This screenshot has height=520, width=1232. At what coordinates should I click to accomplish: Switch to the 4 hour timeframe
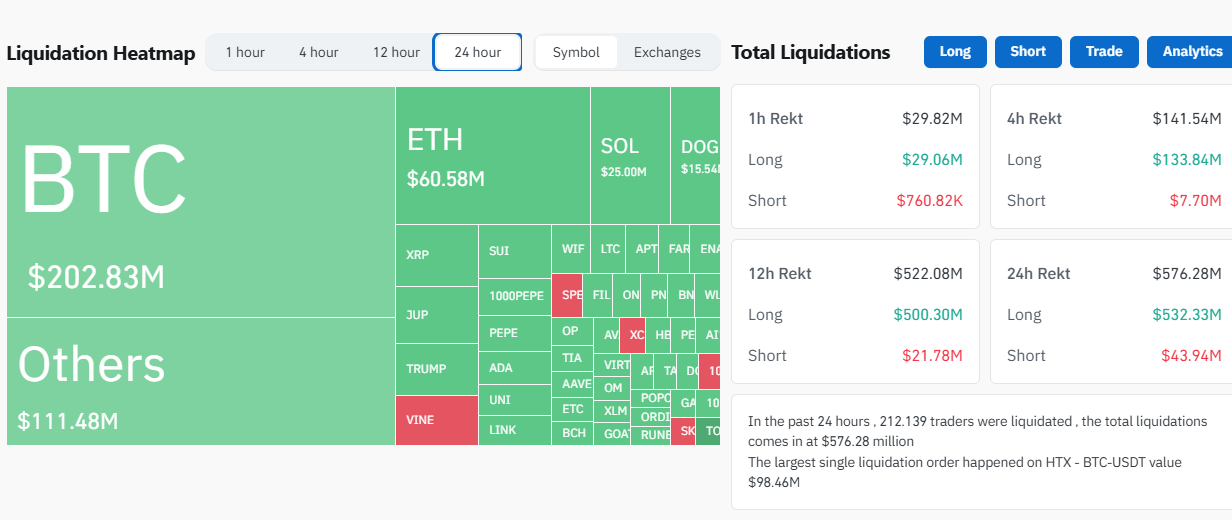[318, 52]
